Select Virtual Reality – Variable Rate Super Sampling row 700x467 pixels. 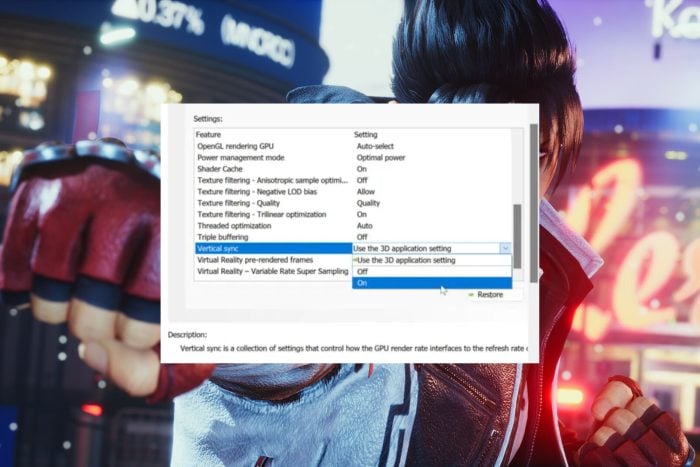click(x=274, y=271)
